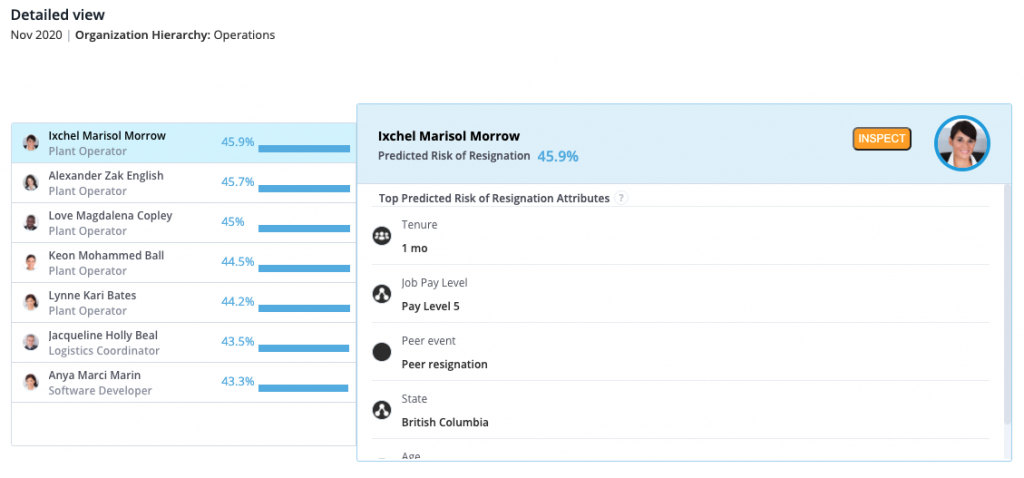Image resolution: width=1024 pixels, height=478 pixels.
Task: Click the Nov 2020 date label
Action: [36, 35]
